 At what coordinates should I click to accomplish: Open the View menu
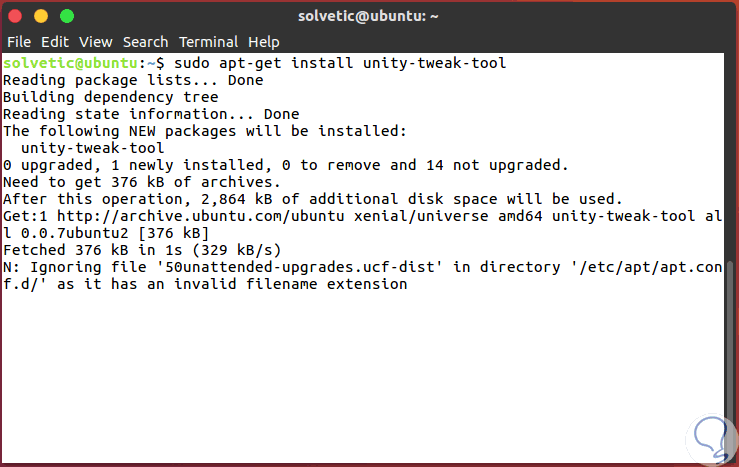point(96,42)
